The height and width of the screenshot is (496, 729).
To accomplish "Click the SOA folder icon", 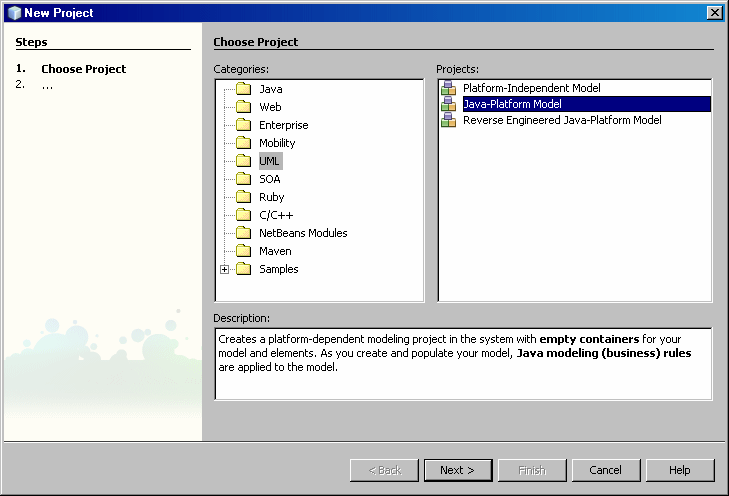I will click(x=243, y=179).
